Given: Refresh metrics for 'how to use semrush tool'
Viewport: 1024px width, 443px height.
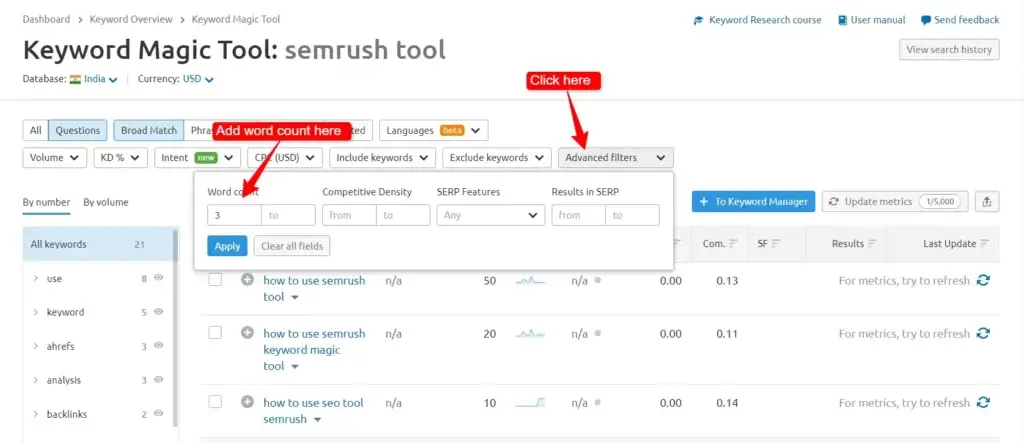Looking at the screenshot, I should [983, 280].
